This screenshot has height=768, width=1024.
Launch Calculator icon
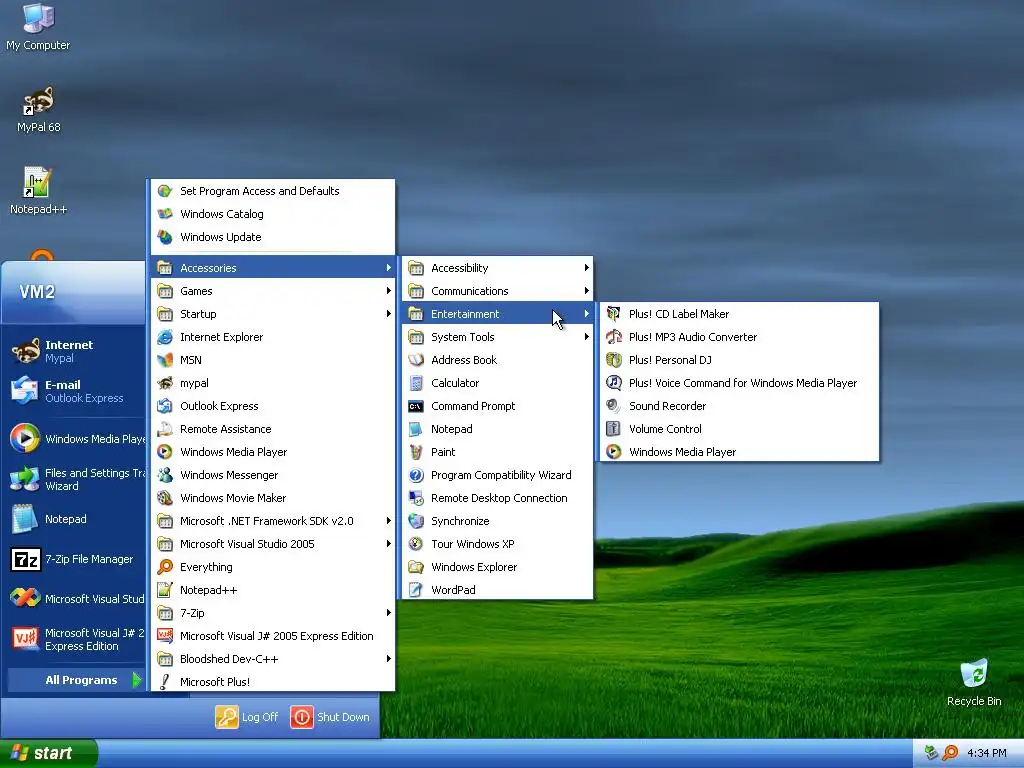(416, 383)
